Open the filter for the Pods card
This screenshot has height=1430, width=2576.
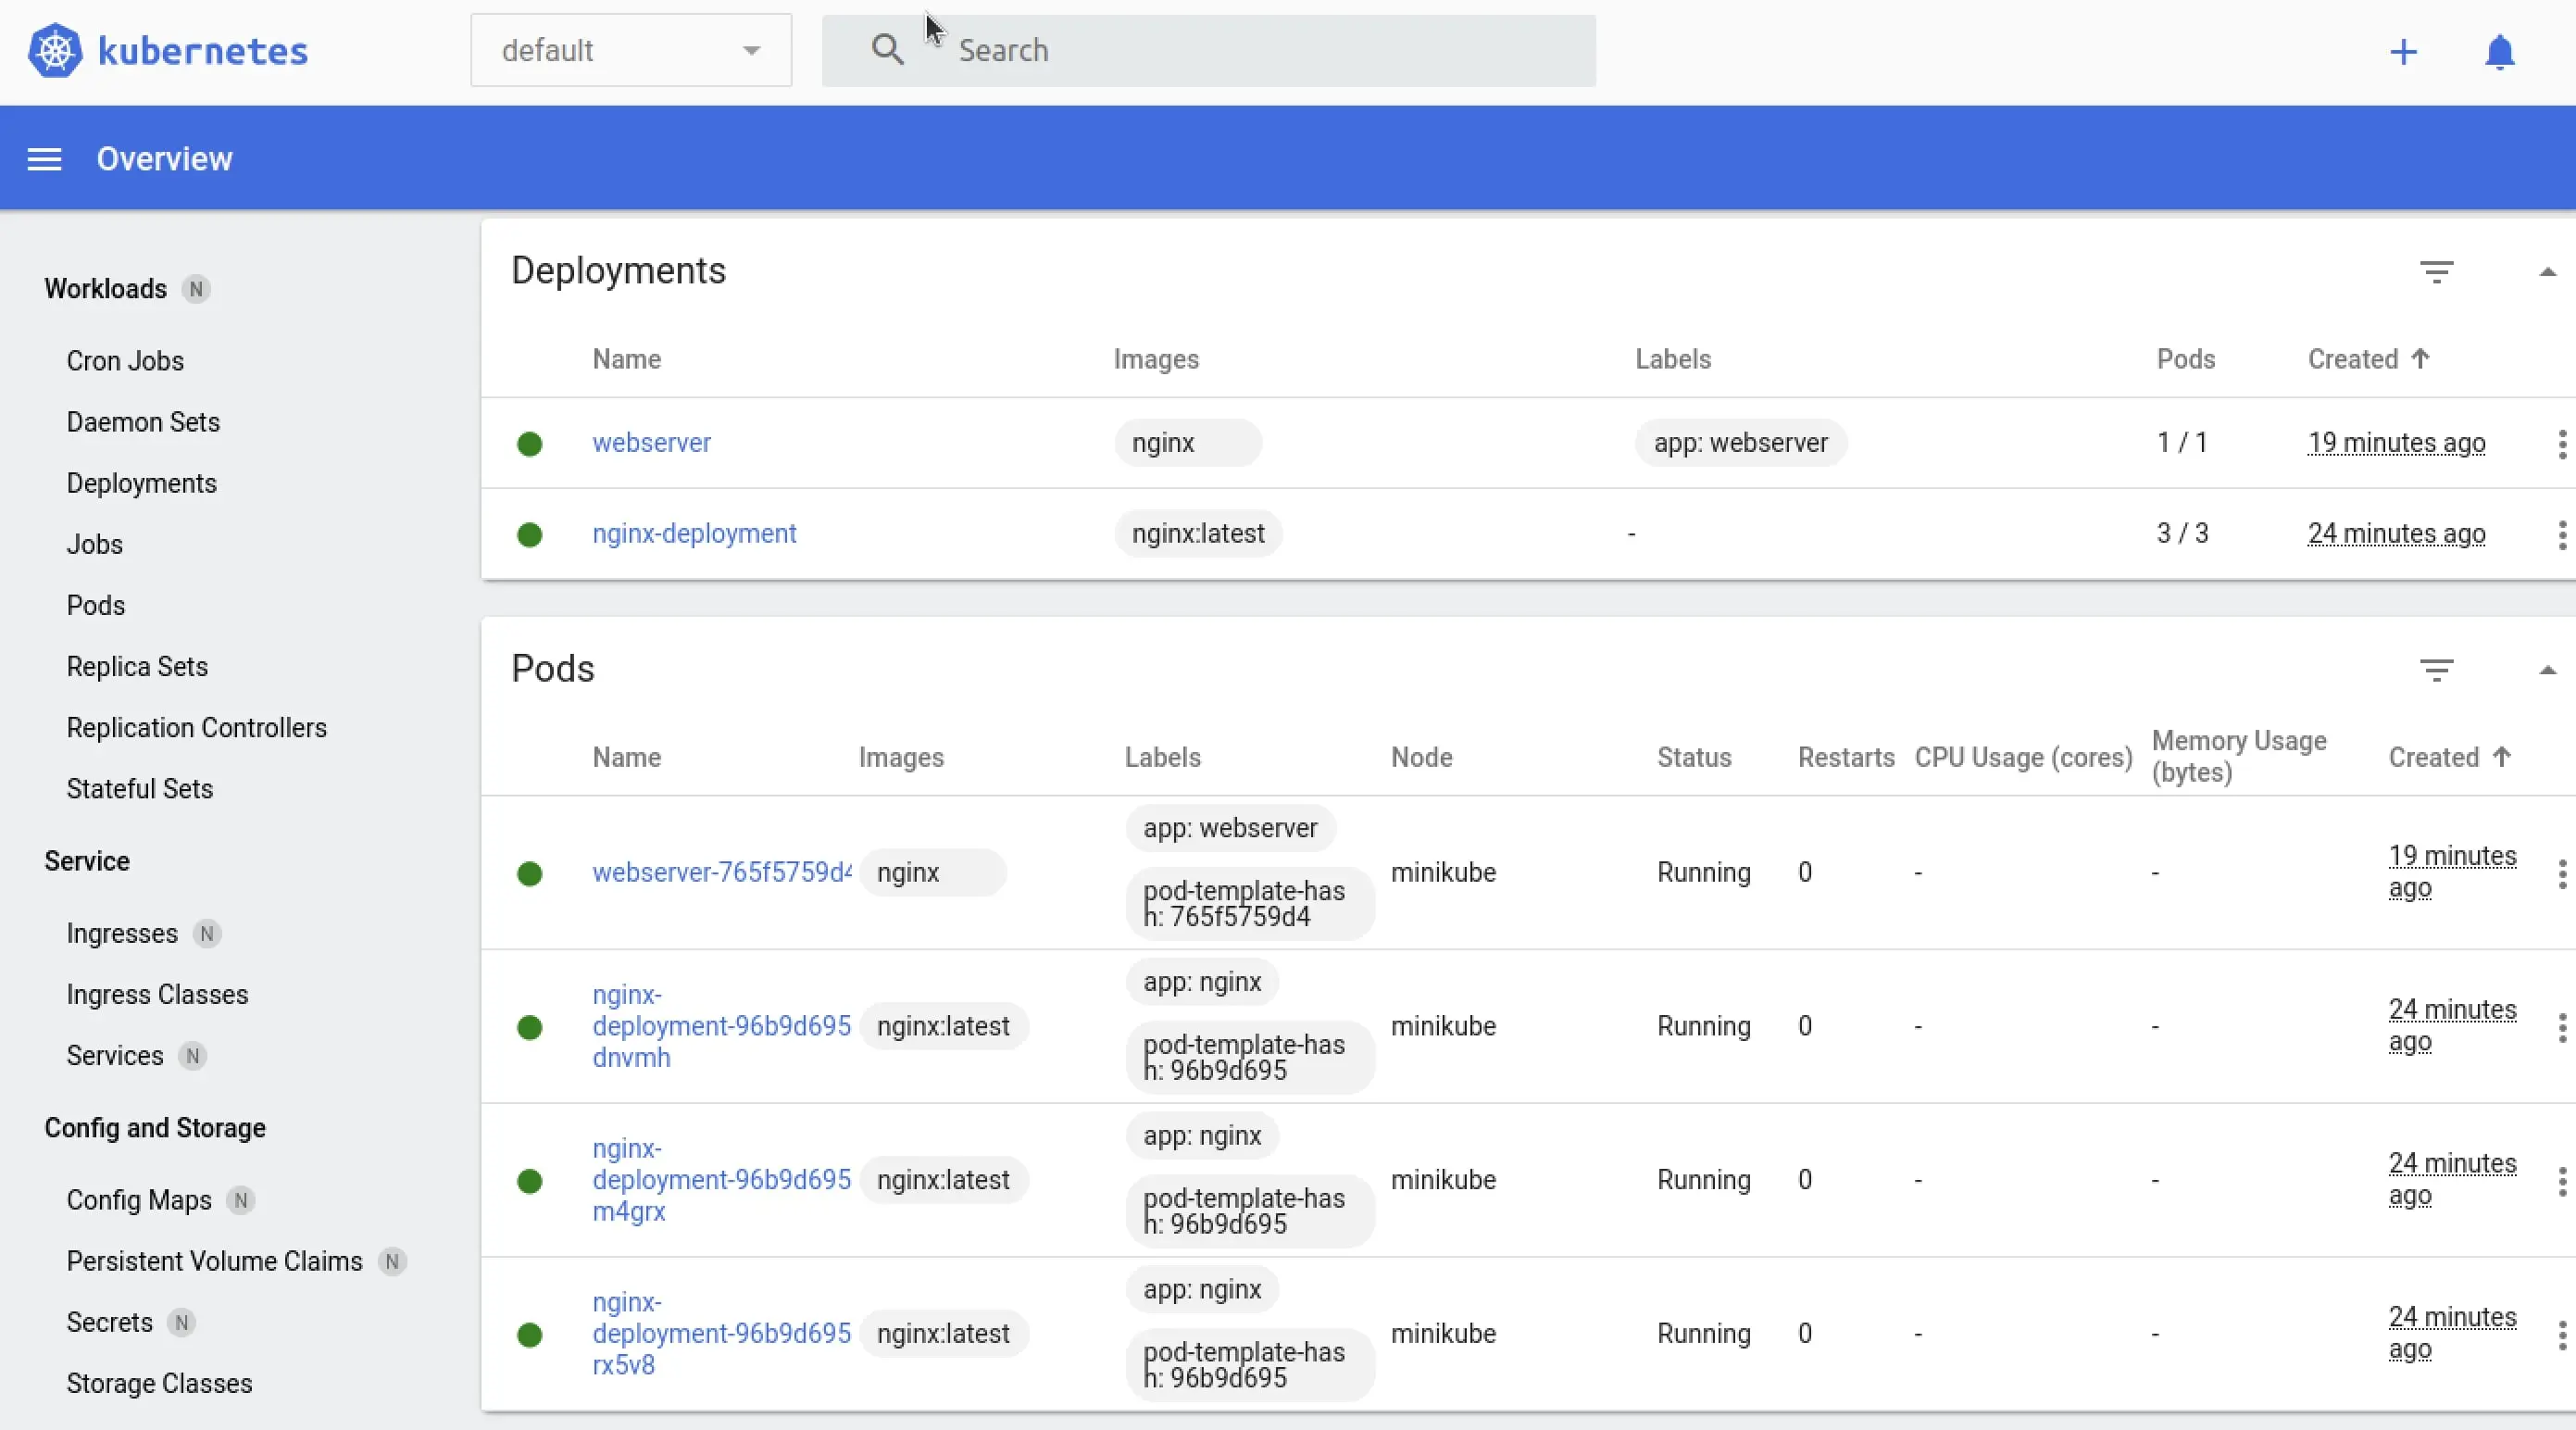(2437, 670)
